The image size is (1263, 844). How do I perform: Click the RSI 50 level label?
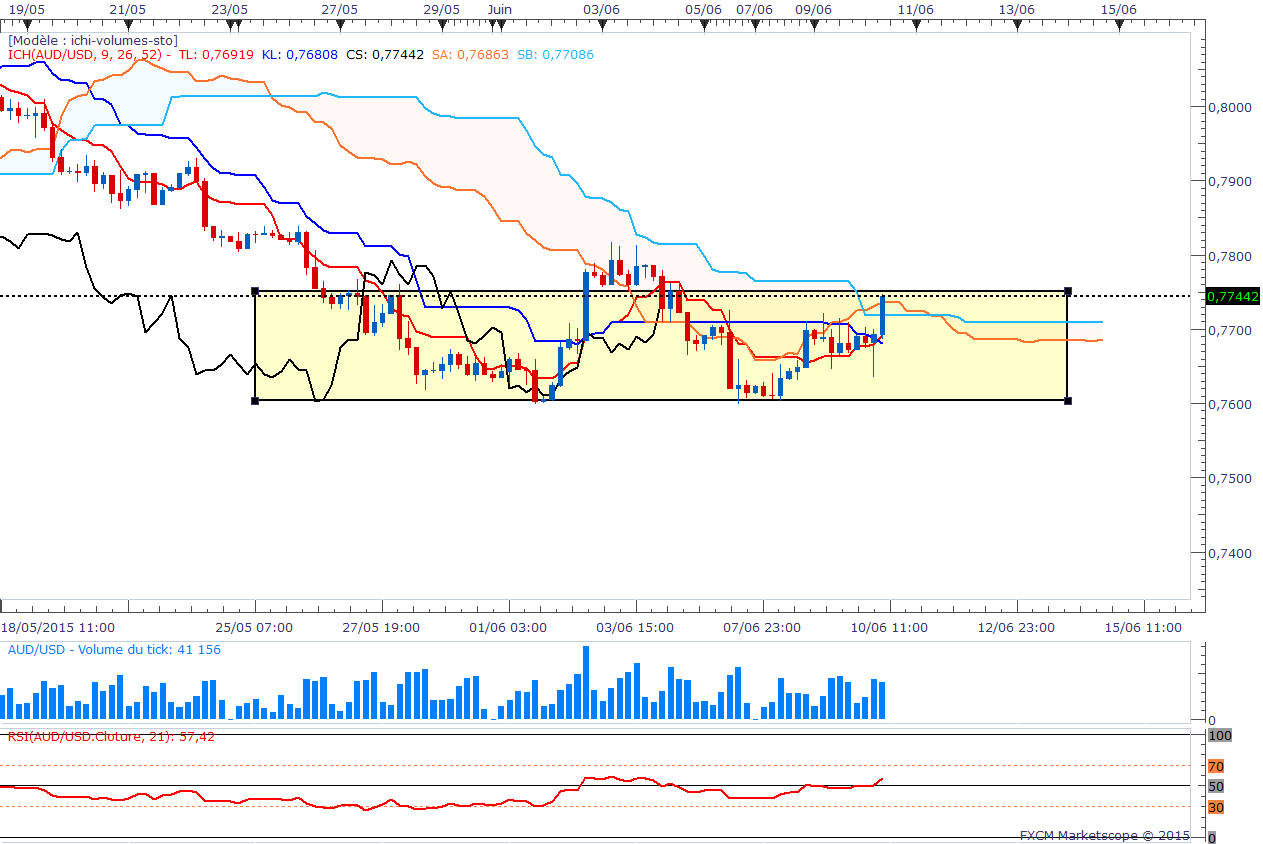point(1216,786)
